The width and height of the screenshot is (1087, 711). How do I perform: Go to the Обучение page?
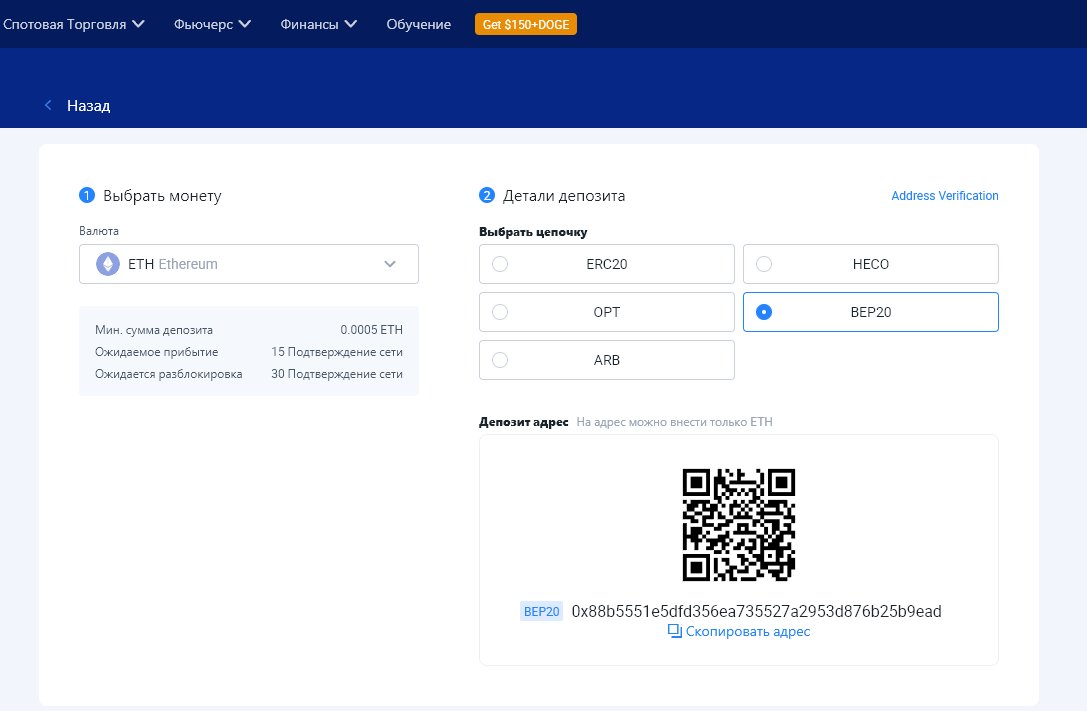pos(418,24)
